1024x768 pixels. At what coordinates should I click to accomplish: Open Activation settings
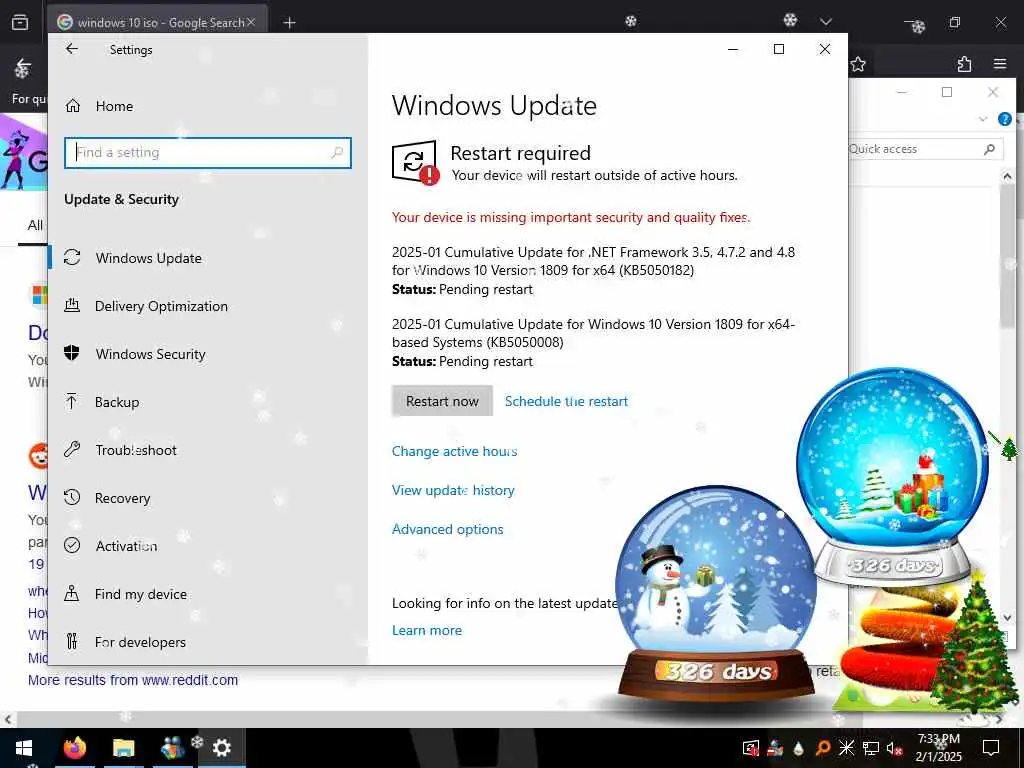(126, 546)
